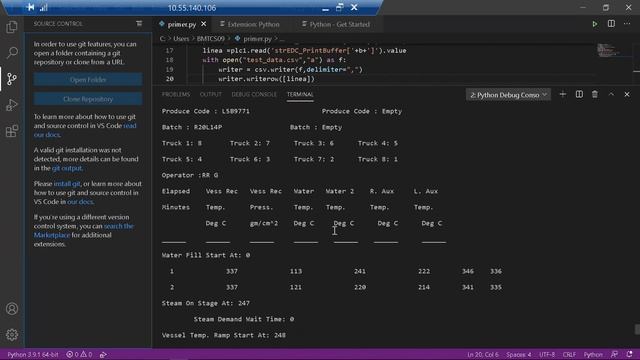The width and height of the screenshot is (640, 360).
Task: Change file encoding UTF-8
Action: click(x=547, y=354)
